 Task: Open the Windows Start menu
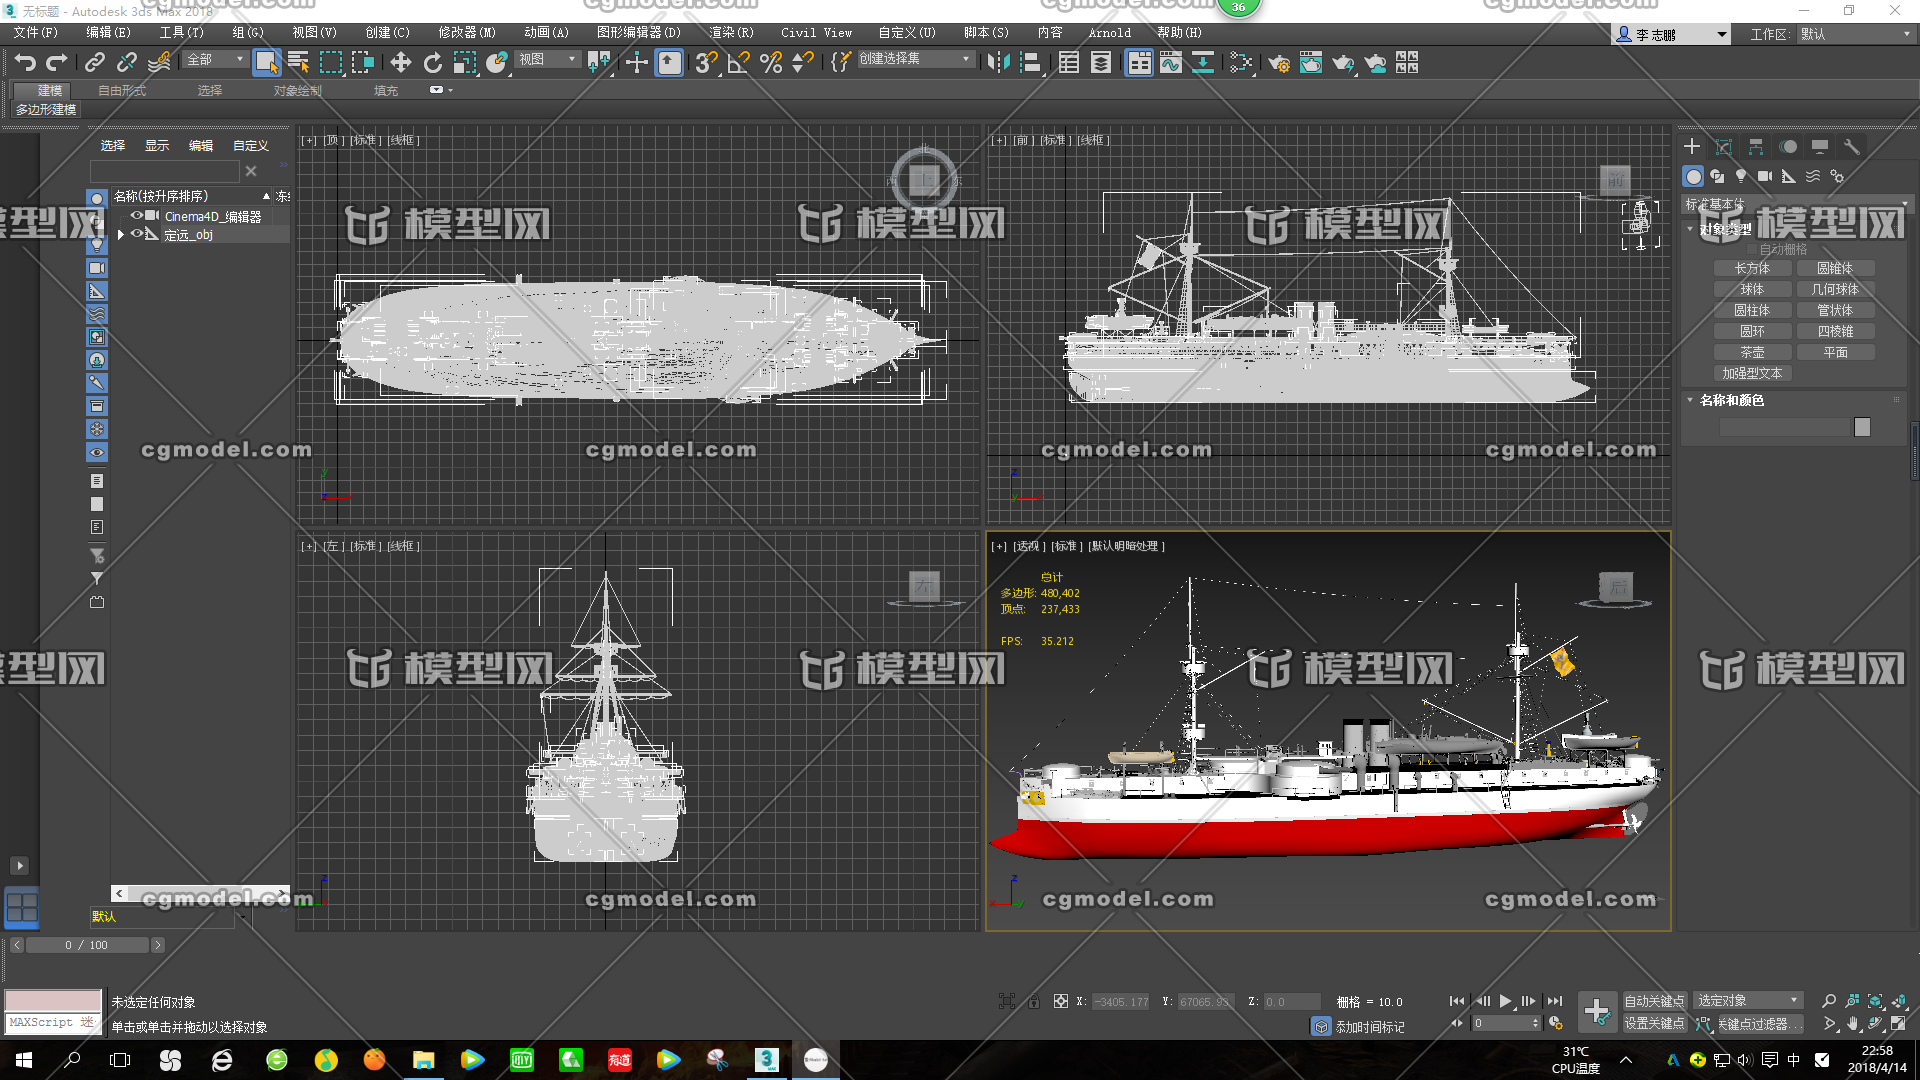pos(24,1060)
